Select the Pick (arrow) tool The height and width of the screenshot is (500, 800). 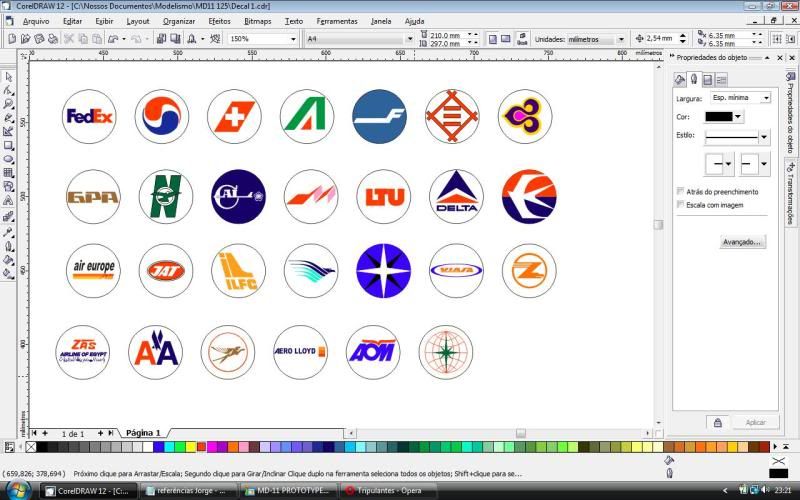tap(8, 77)
